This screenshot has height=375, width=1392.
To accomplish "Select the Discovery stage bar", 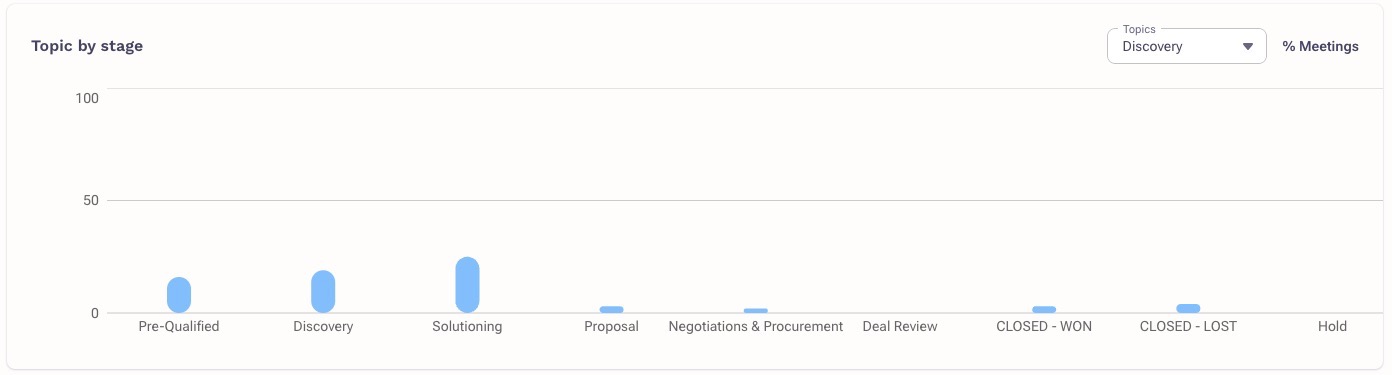I will 323,292.
